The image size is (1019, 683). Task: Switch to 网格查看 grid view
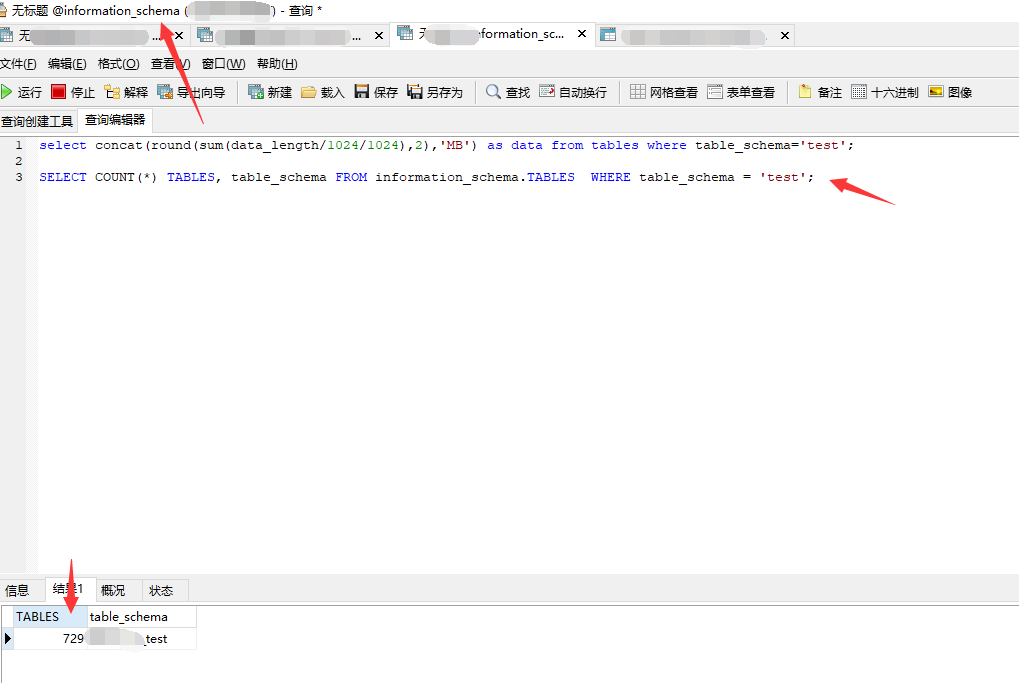(664, 92)
